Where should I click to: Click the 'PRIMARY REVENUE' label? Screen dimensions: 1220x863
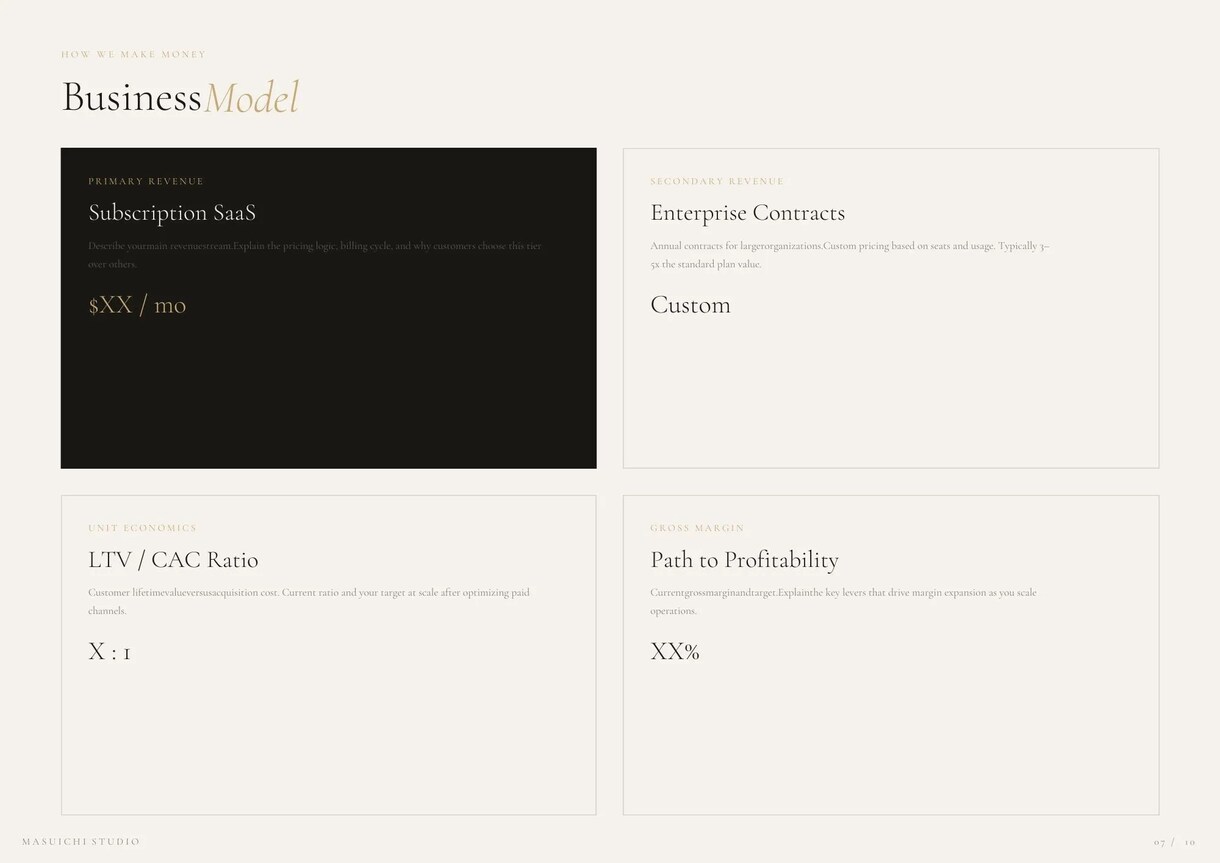click(x=146, y=182)
